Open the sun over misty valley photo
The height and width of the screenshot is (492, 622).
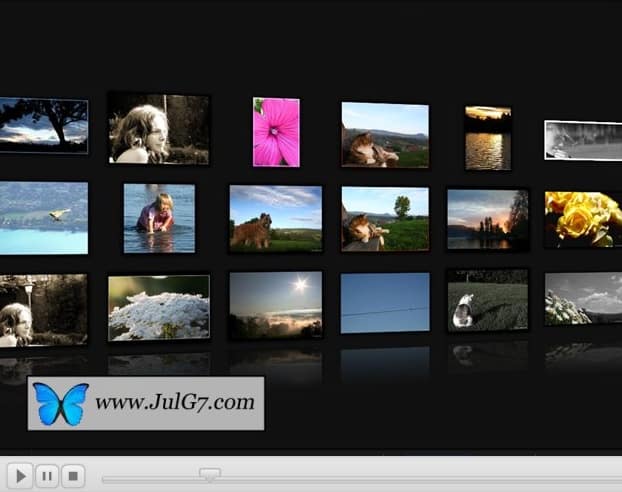tap(276, 305)
